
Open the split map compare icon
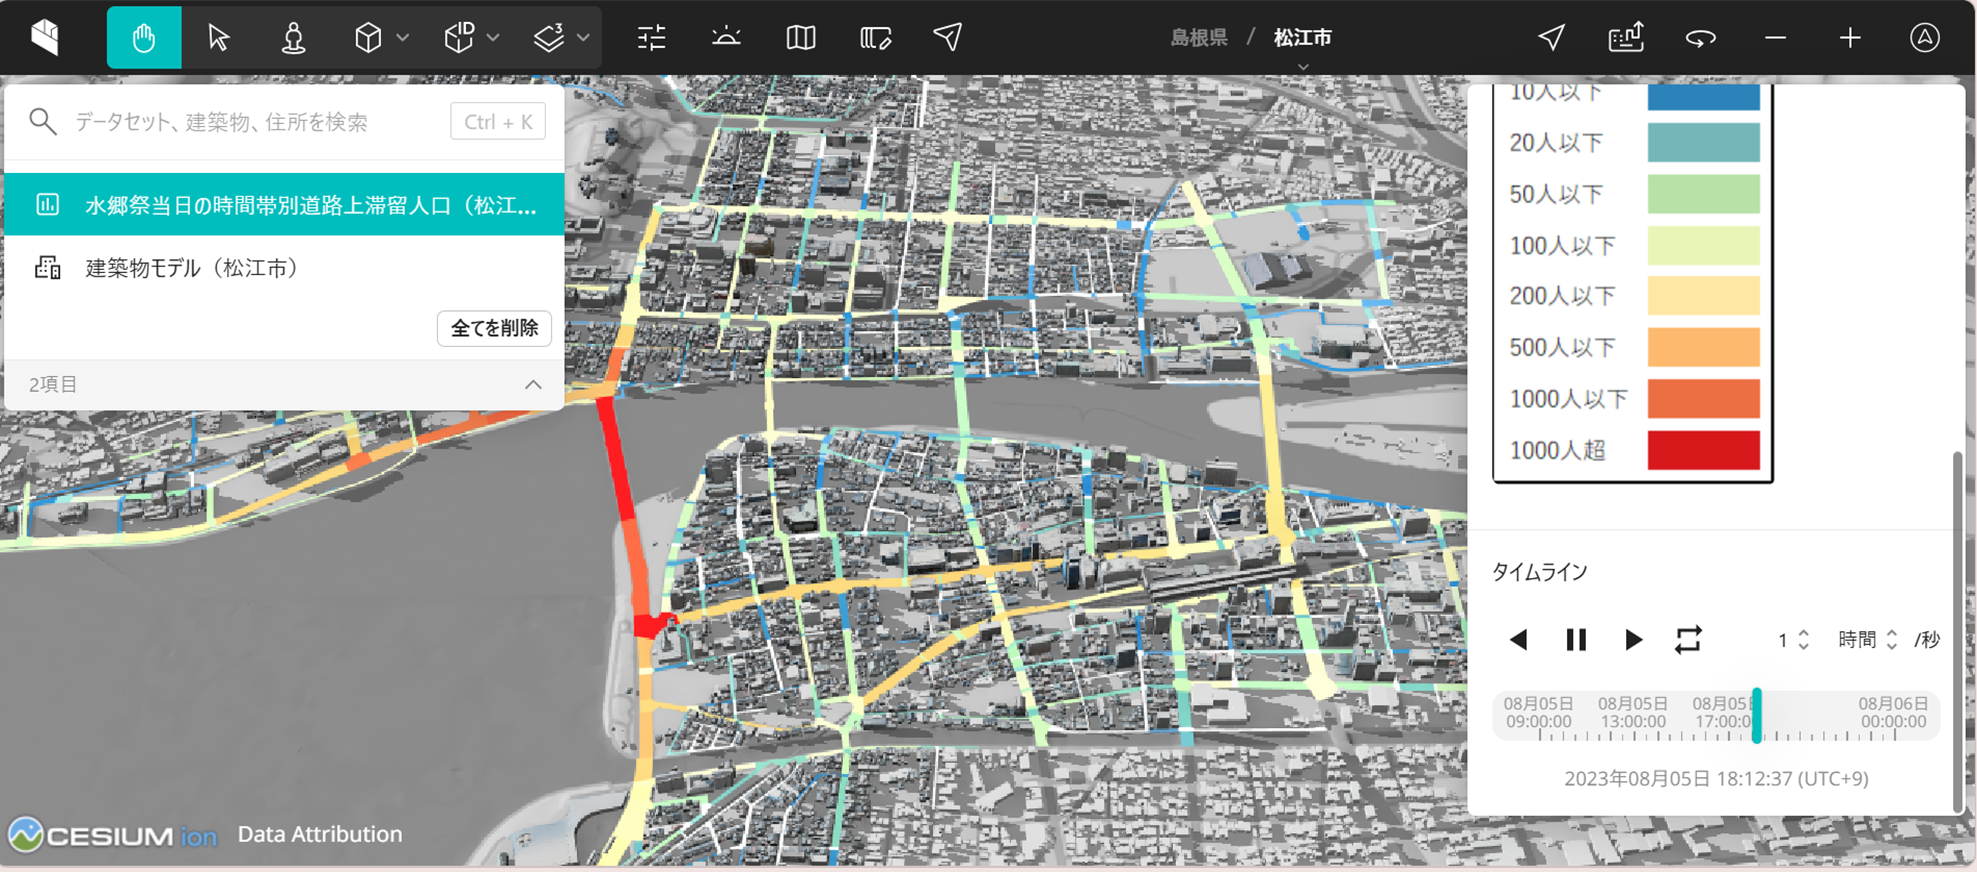click(x=800, y=38)
